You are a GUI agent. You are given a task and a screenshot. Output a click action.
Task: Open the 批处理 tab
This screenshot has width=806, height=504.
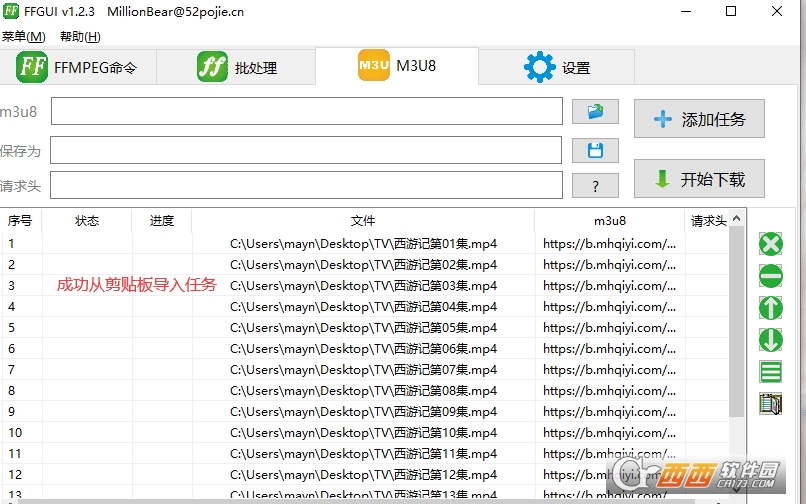point(236,67)
